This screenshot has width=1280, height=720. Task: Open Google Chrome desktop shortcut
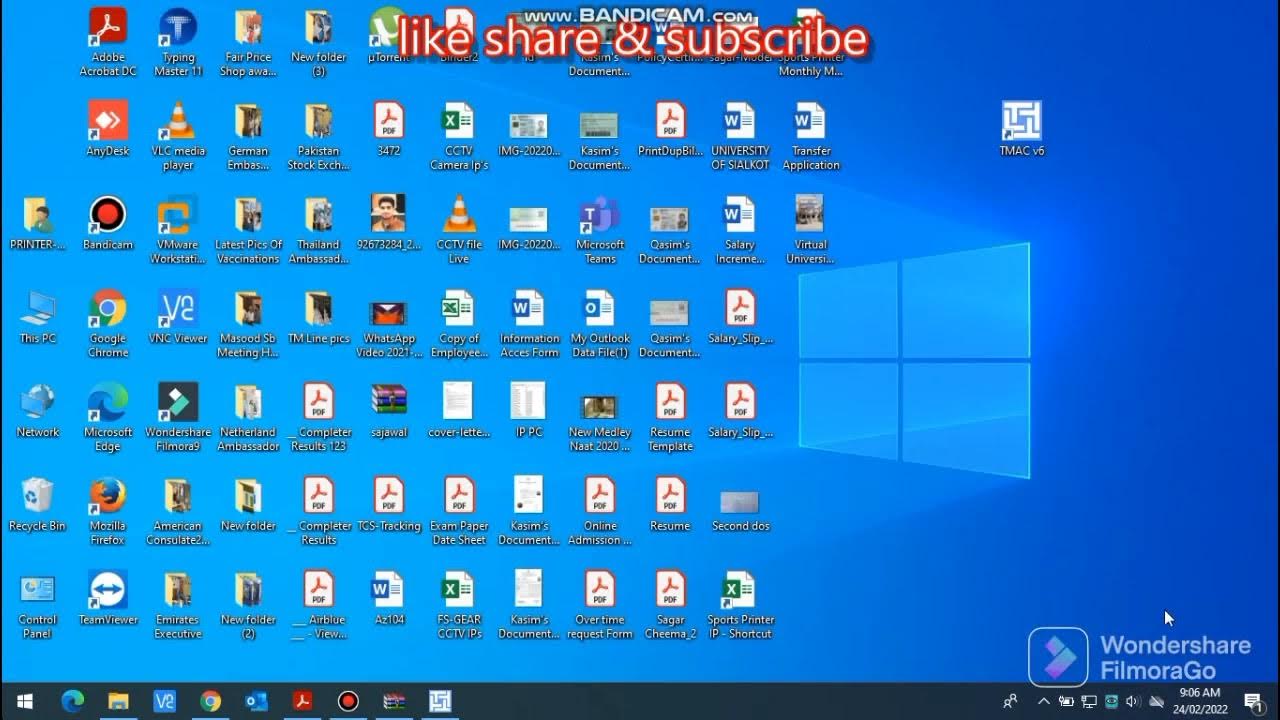coord(108,324)
